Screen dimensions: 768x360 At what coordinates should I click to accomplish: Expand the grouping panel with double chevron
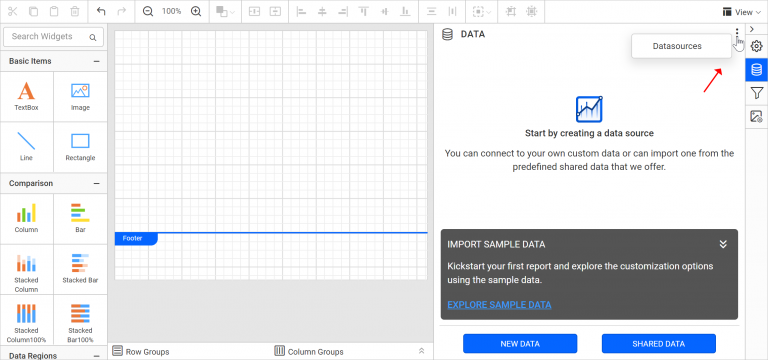pos(421,351)
